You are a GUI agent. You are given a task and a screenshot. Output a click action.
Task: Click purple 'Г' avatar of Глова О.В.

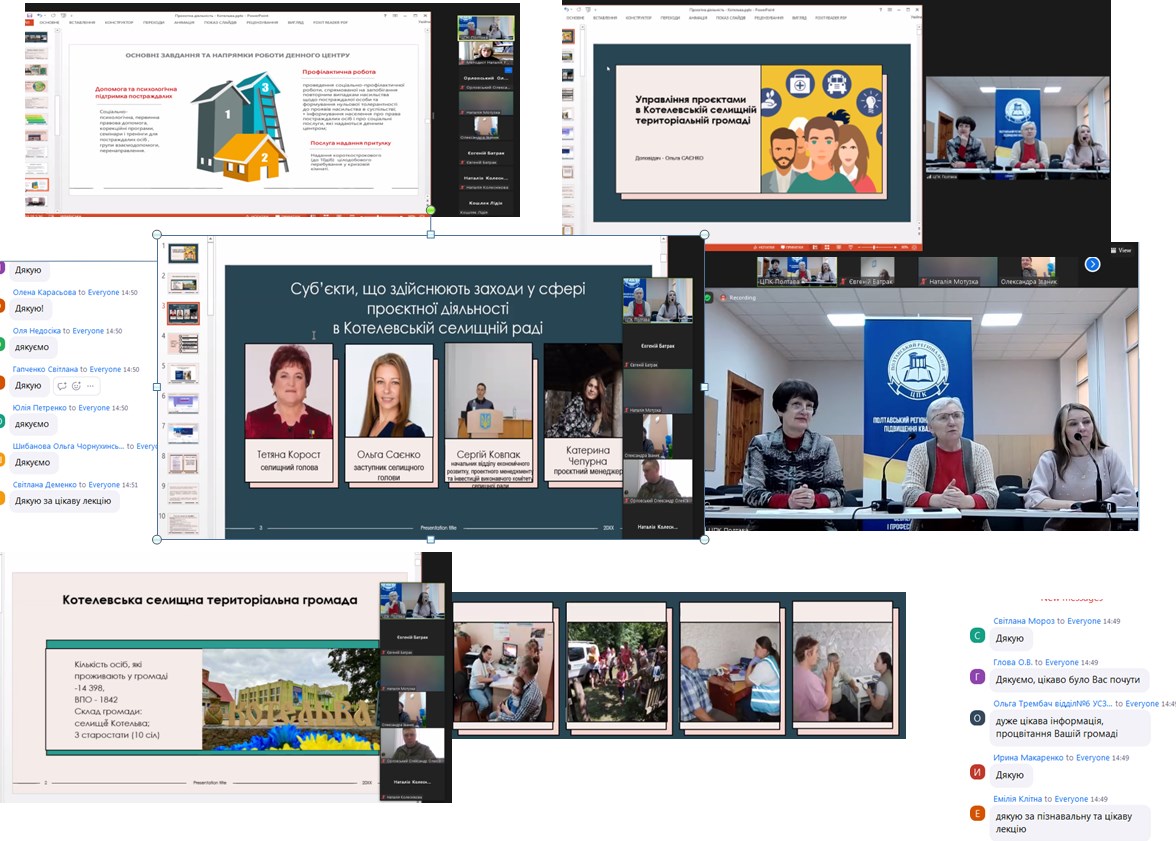[x=977, y=677]
